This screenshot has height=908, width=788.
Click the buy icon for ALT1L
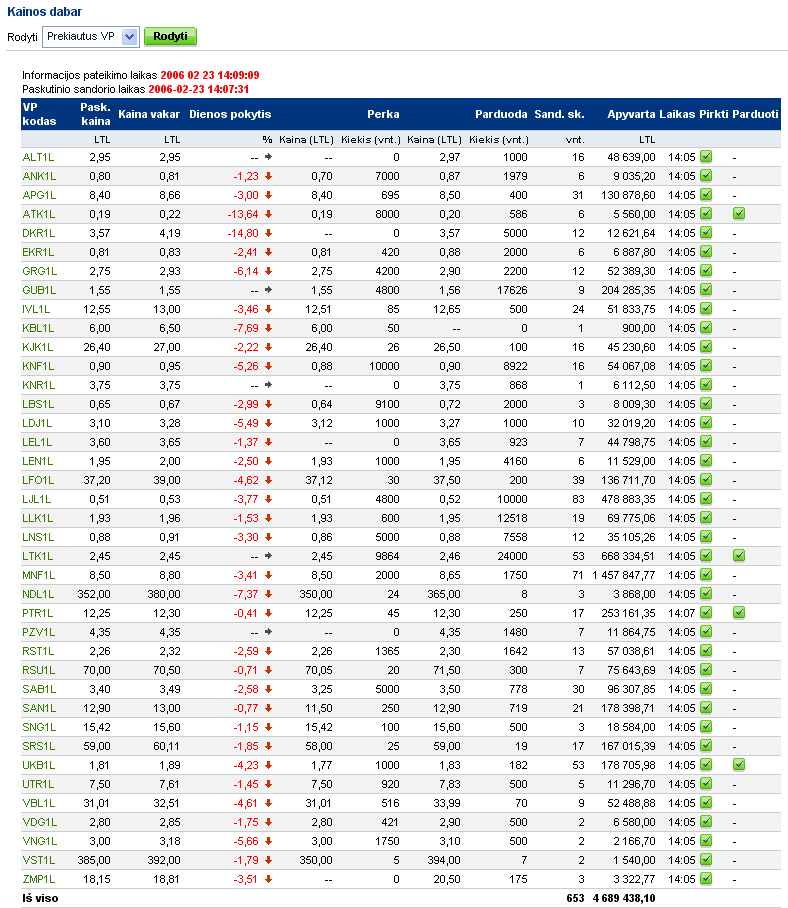pos(706,156)
